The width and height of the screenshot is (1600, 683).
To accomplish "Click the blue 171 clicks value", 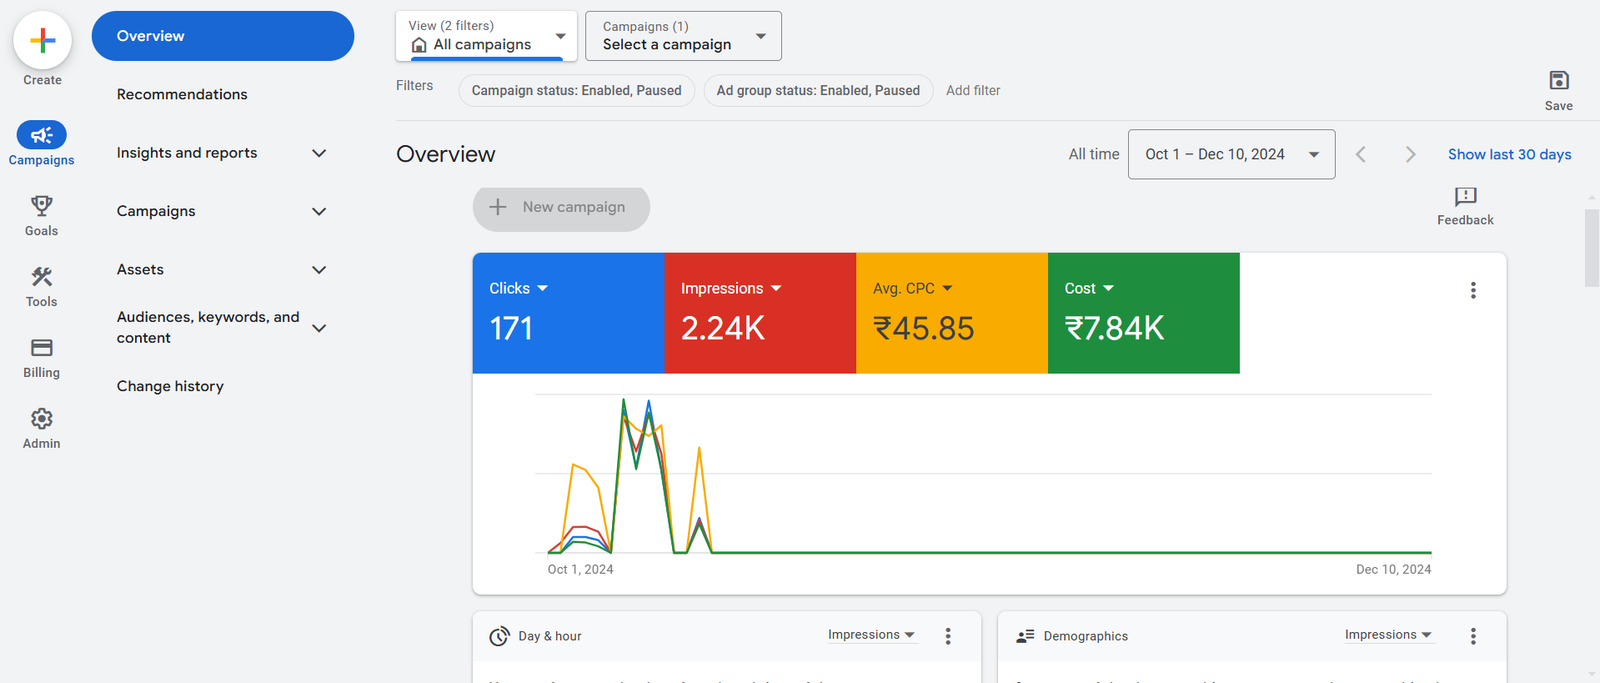I will (511, 328).
